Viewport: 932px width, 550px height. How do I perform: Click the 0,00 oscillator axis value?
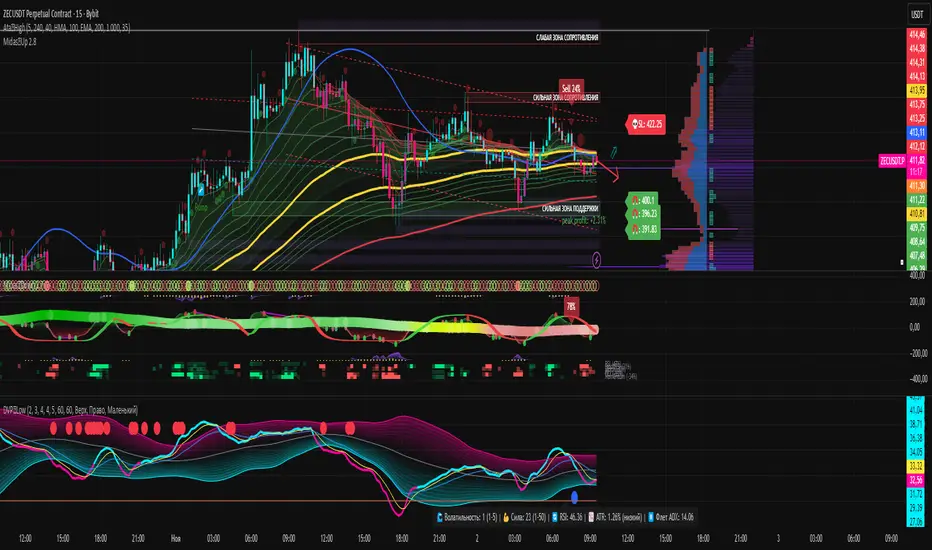[x=914, y=327]
